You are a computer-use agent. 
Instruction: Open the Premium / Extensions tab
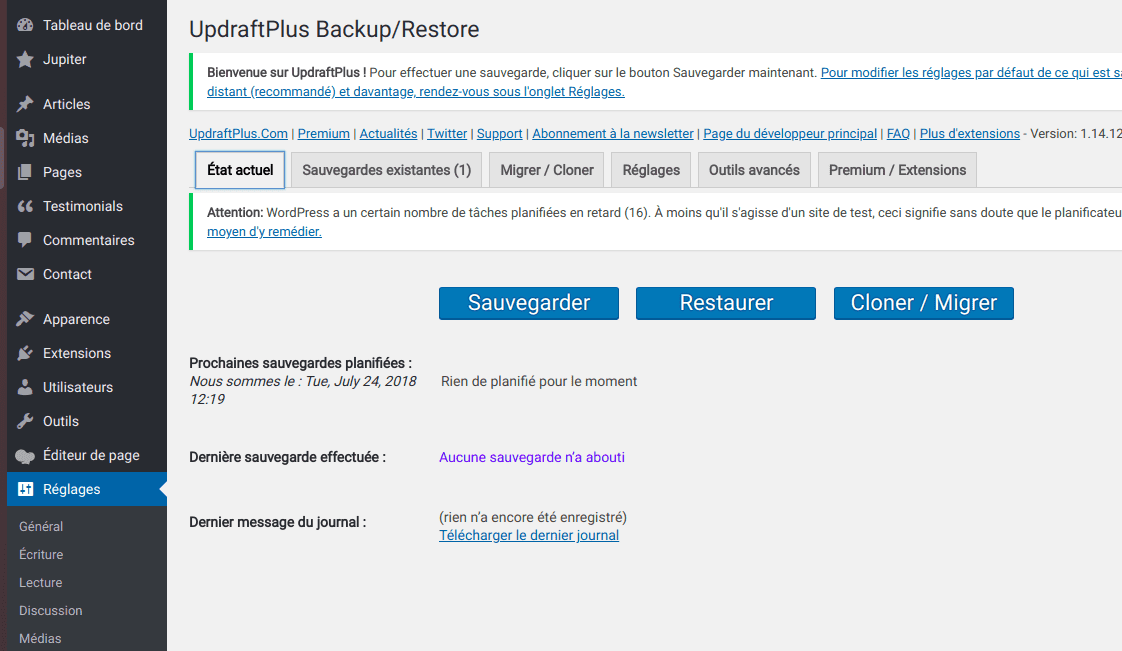(x=897, y=170)
